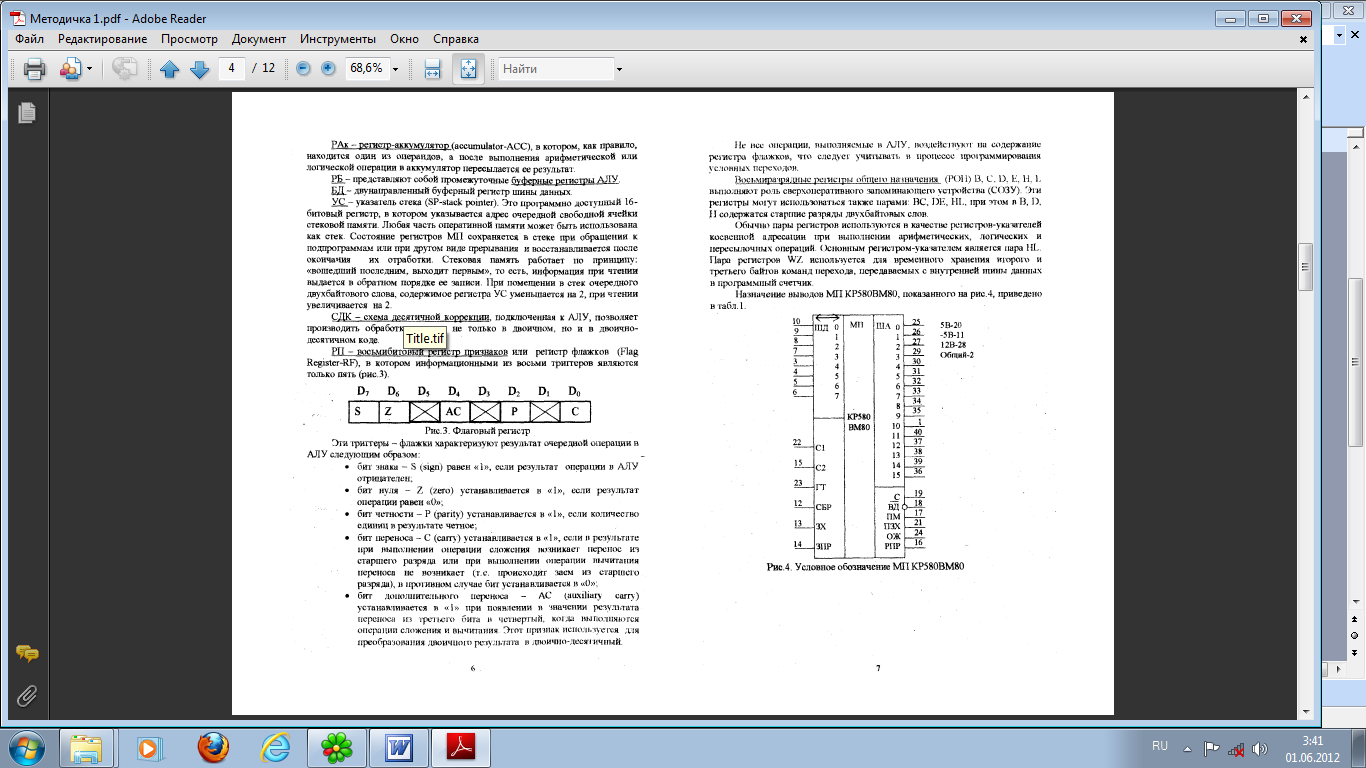Click the AC cell in flag register

[453, 411]
